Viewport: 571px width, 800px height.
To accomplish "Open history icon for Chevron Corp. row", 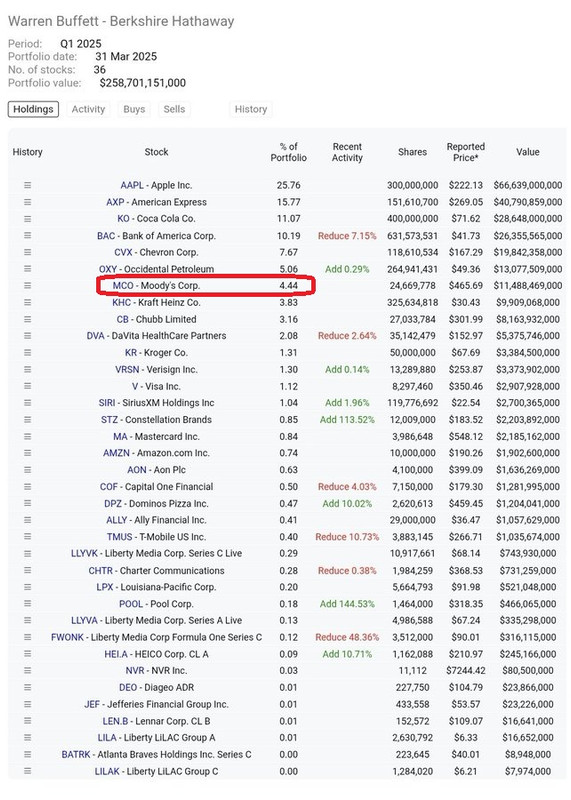I will (28, 252).
